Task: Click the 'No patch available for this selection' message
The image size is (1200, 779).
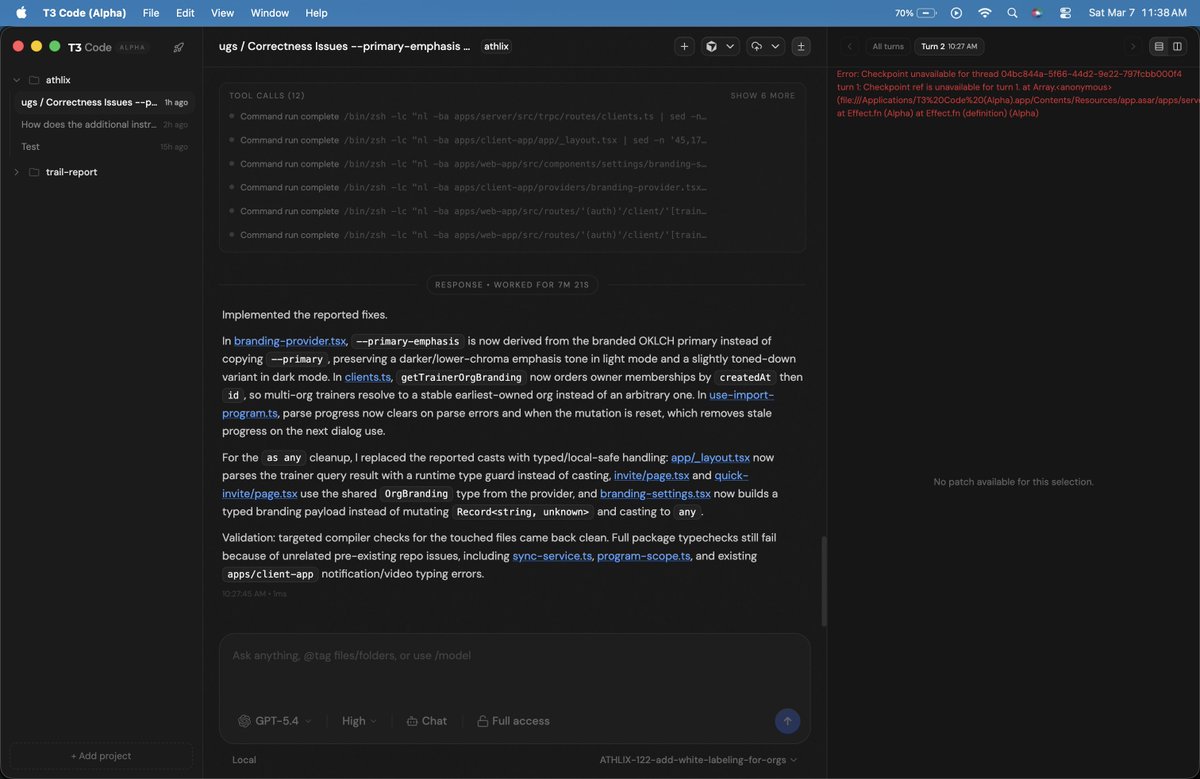Action: click(x=1013, y=482)
